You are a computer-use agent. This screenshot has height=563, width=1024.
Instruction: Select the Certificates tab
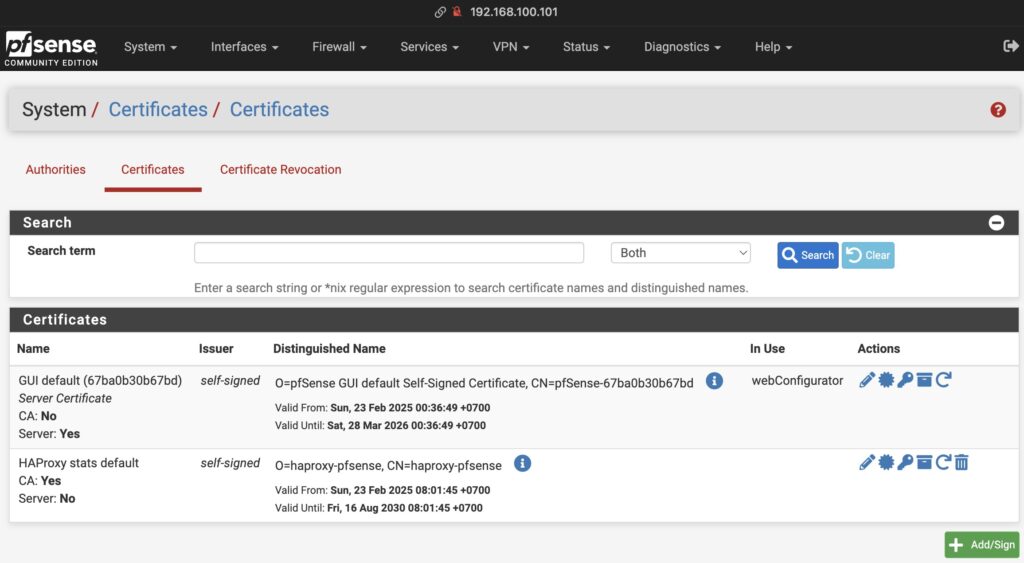[x=153, y=170]
